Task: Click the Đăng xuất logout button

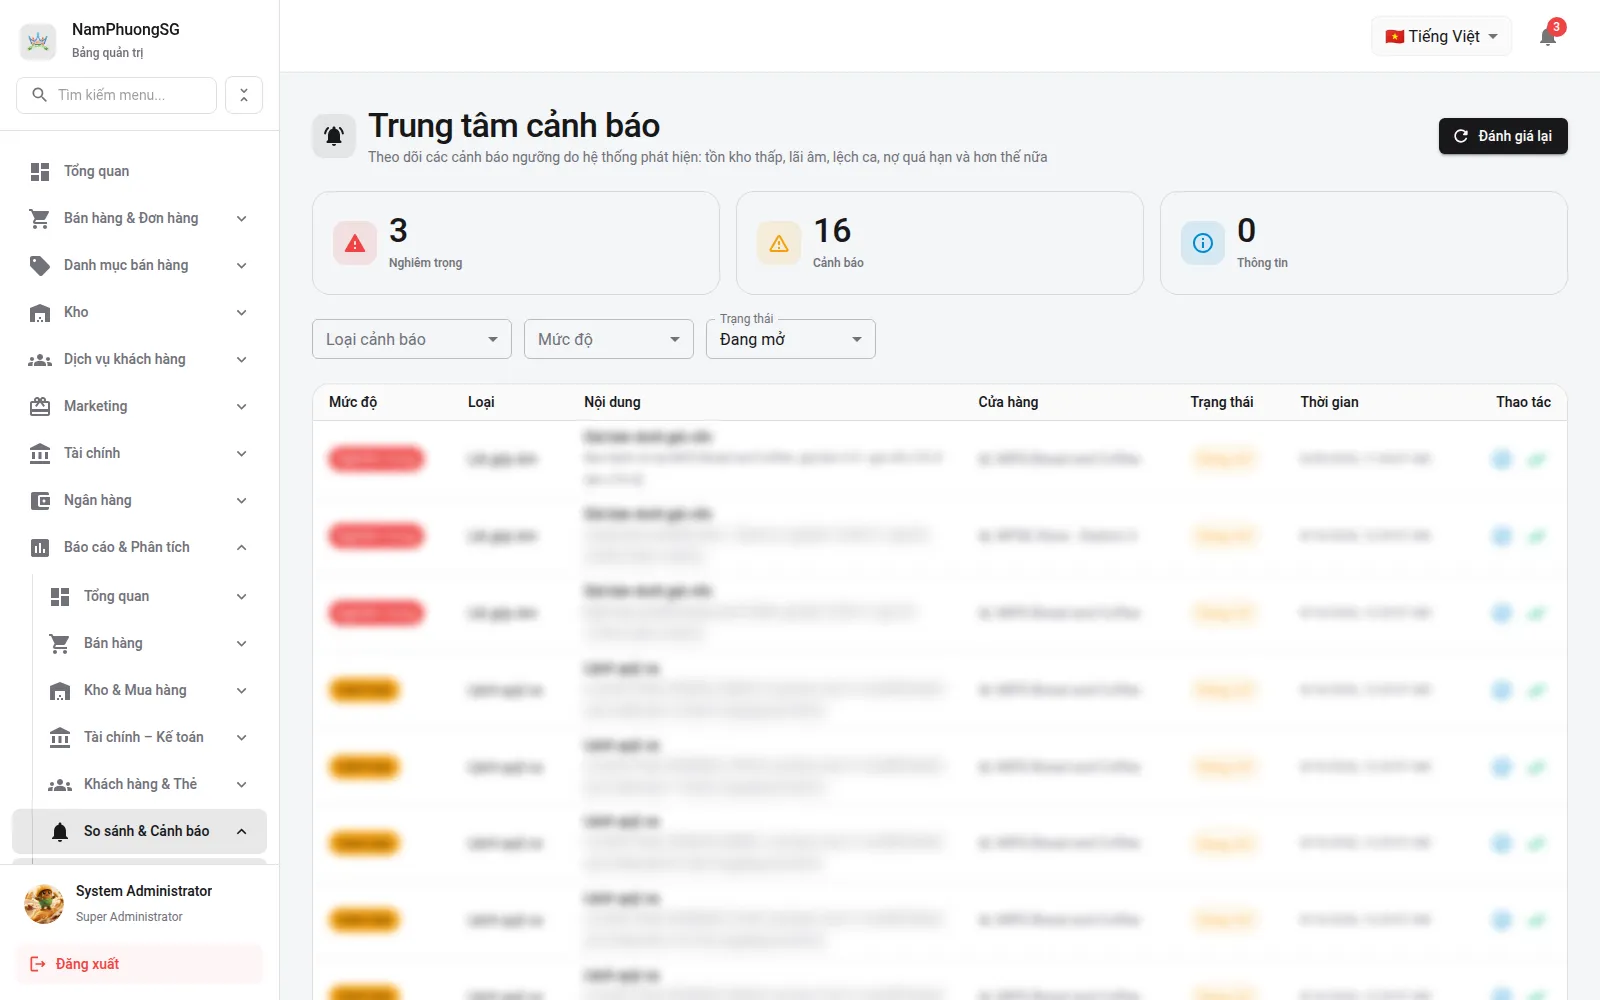Action: pos(140,964)
